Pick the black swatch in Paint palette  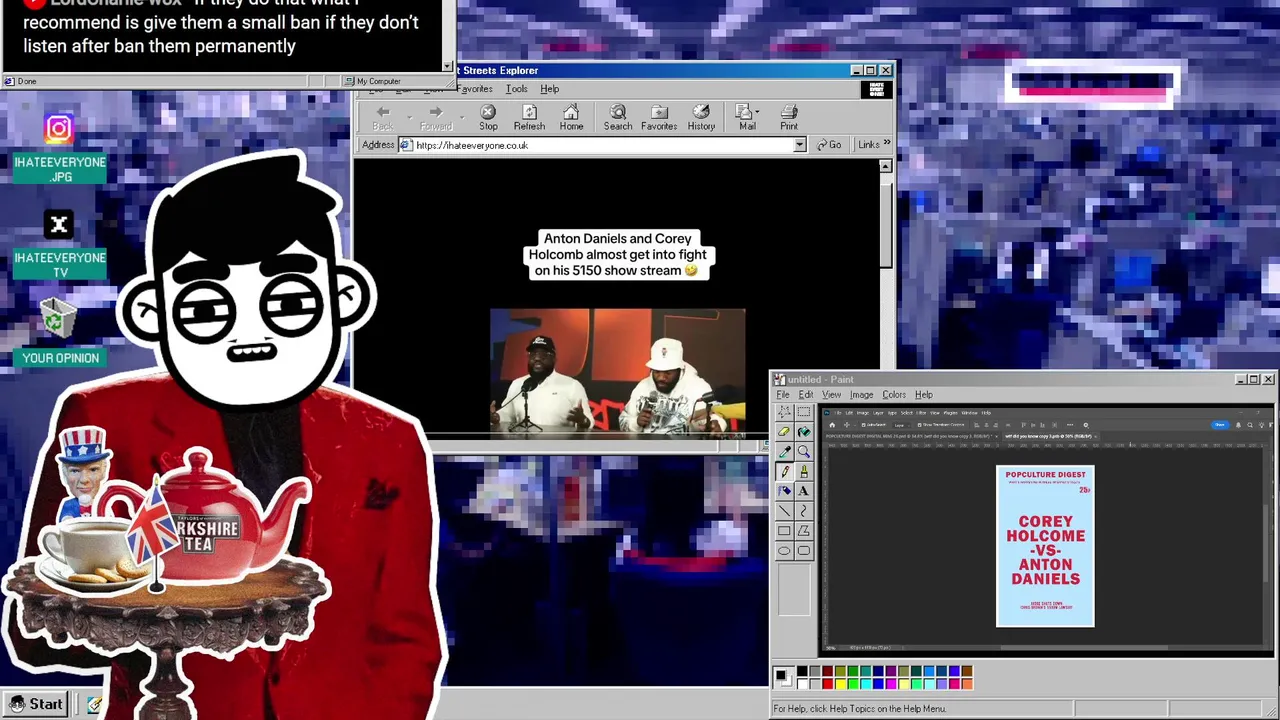[x=802, y=671]
